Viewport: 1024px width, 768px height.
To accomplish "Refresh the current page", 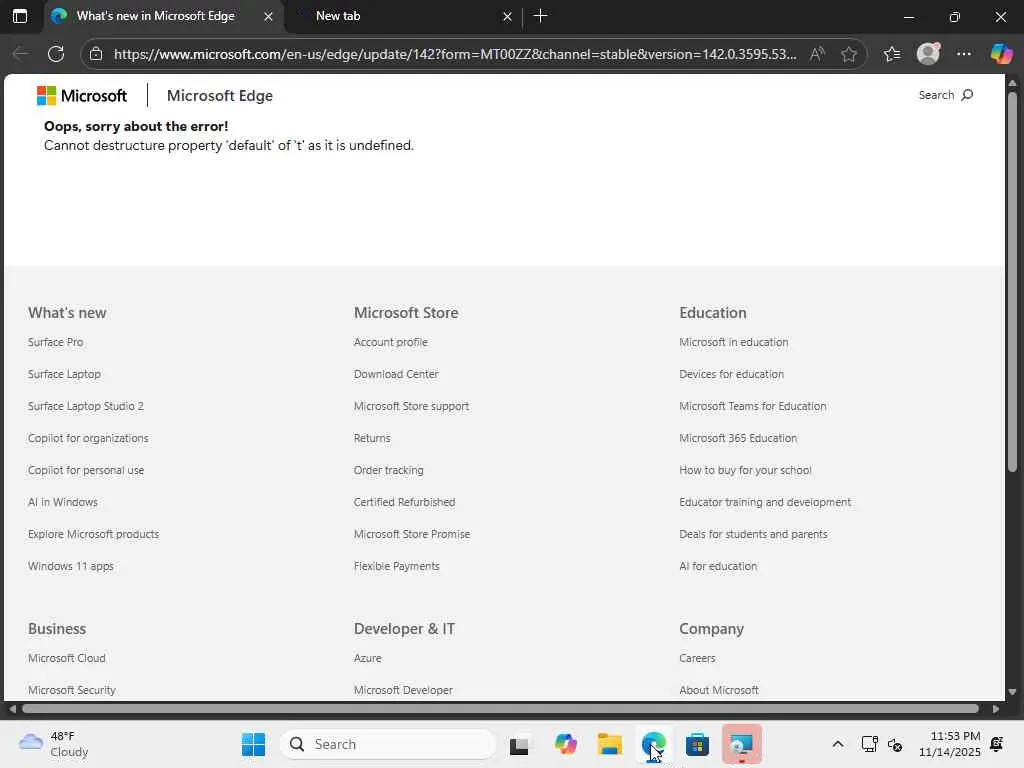I will coord(56,54).
